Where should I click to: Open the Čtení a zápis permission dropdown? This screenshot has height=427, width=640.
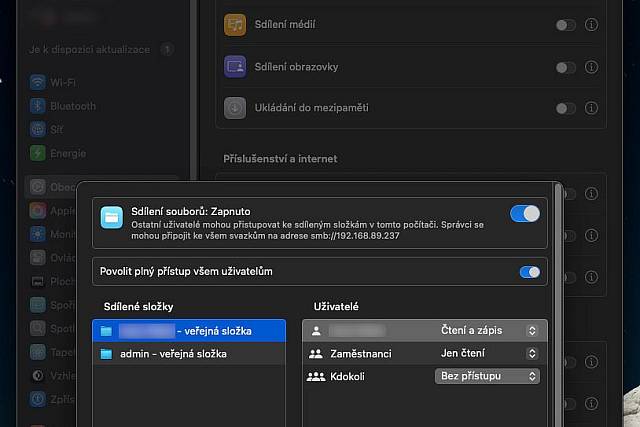point(489,330)
